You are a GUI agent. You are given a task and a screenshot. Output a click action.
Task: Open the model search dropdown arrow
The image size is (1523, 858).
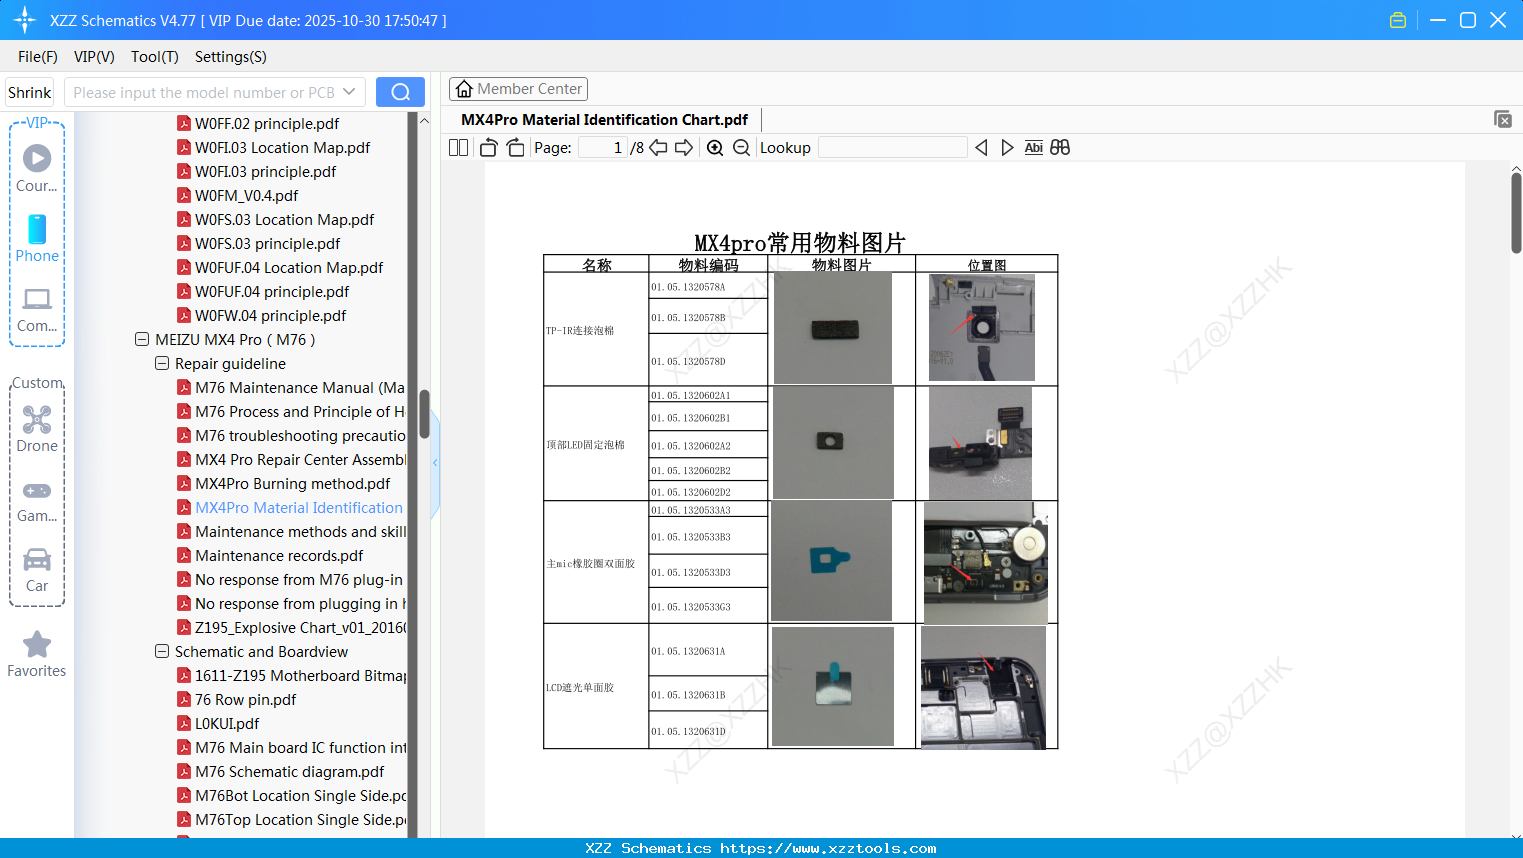[348, 91]
